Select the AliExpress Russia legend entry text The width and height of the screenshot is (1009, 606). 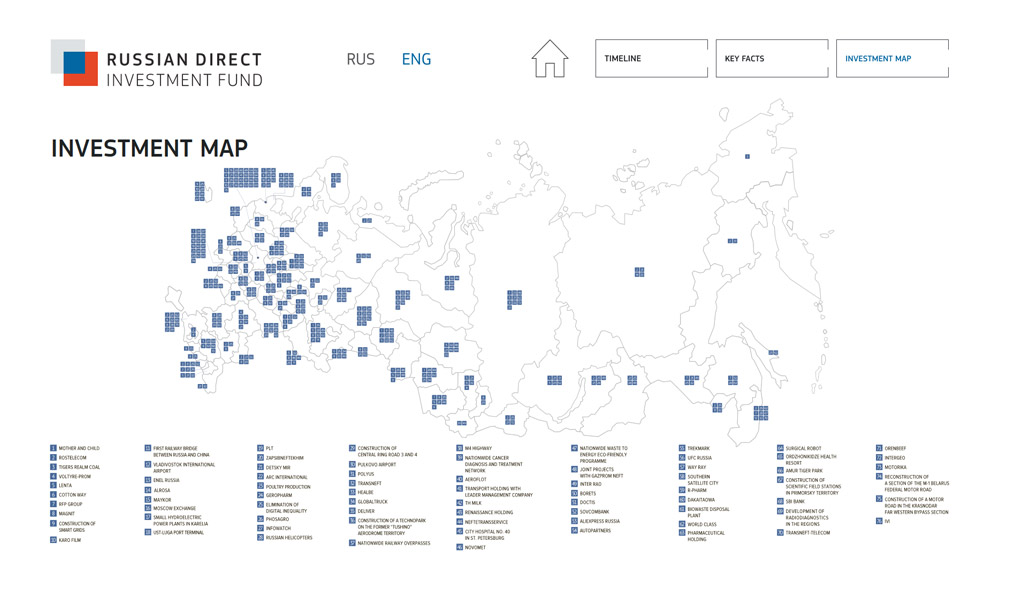point(600,521)
